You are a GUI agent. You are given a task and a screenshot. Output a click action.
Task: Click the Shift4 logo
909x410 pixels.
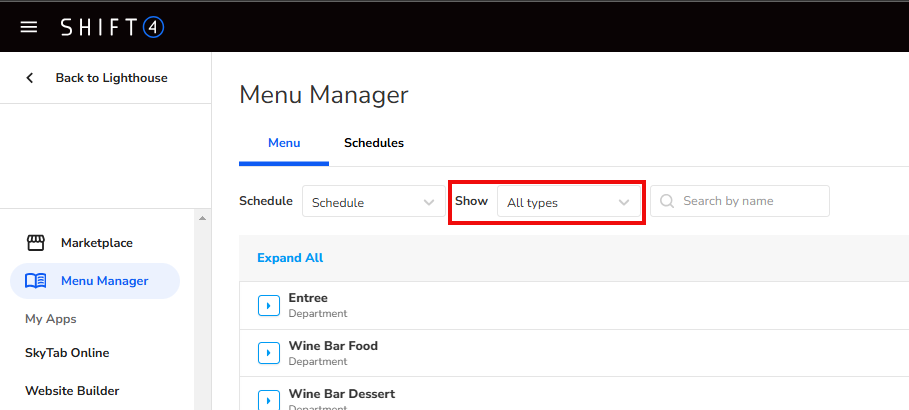pos(112,27)
